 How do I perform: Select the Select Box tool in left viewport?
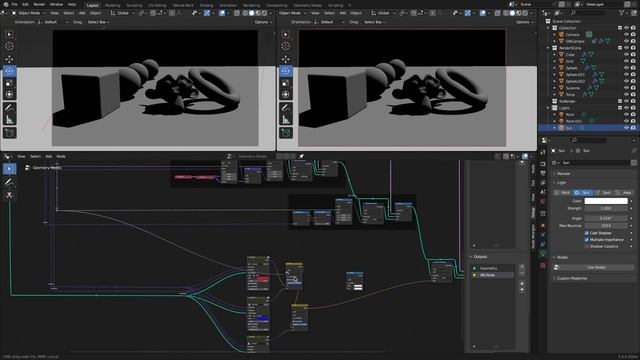[9, 35]
